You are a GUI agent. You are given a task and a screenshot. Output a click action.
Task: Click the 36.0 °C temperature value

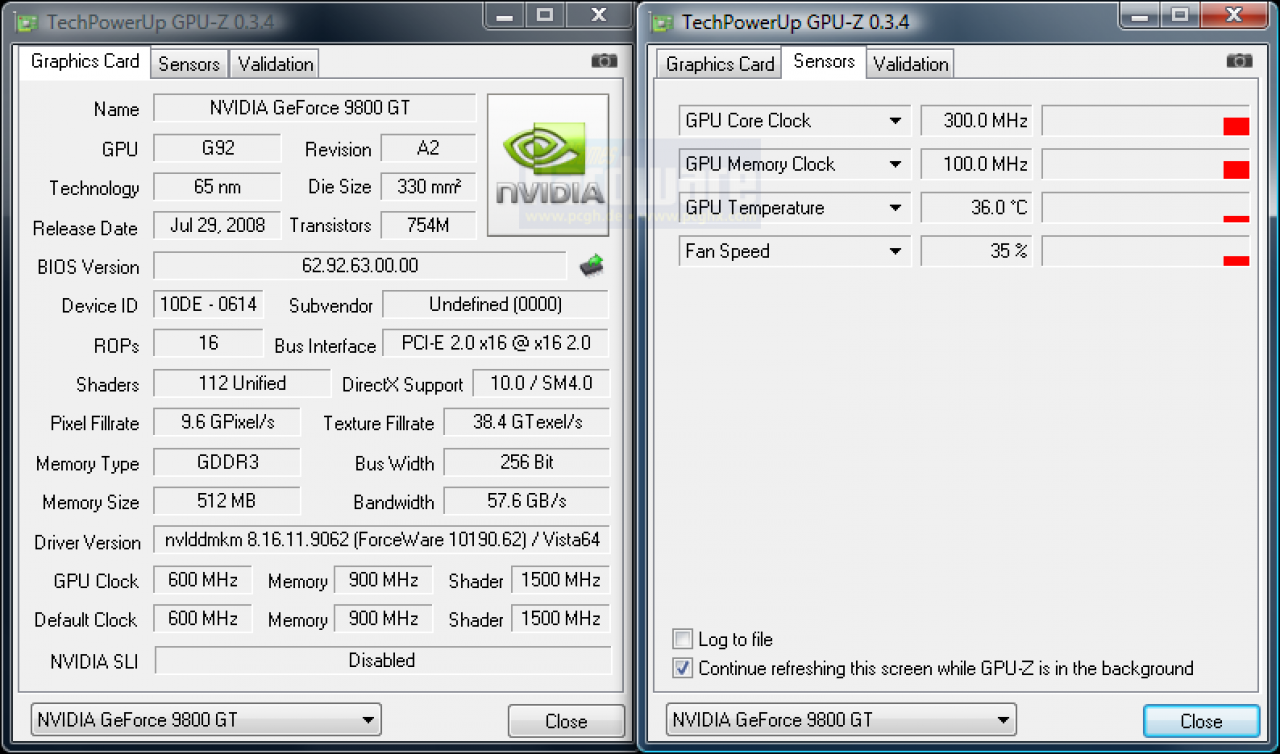976,208
